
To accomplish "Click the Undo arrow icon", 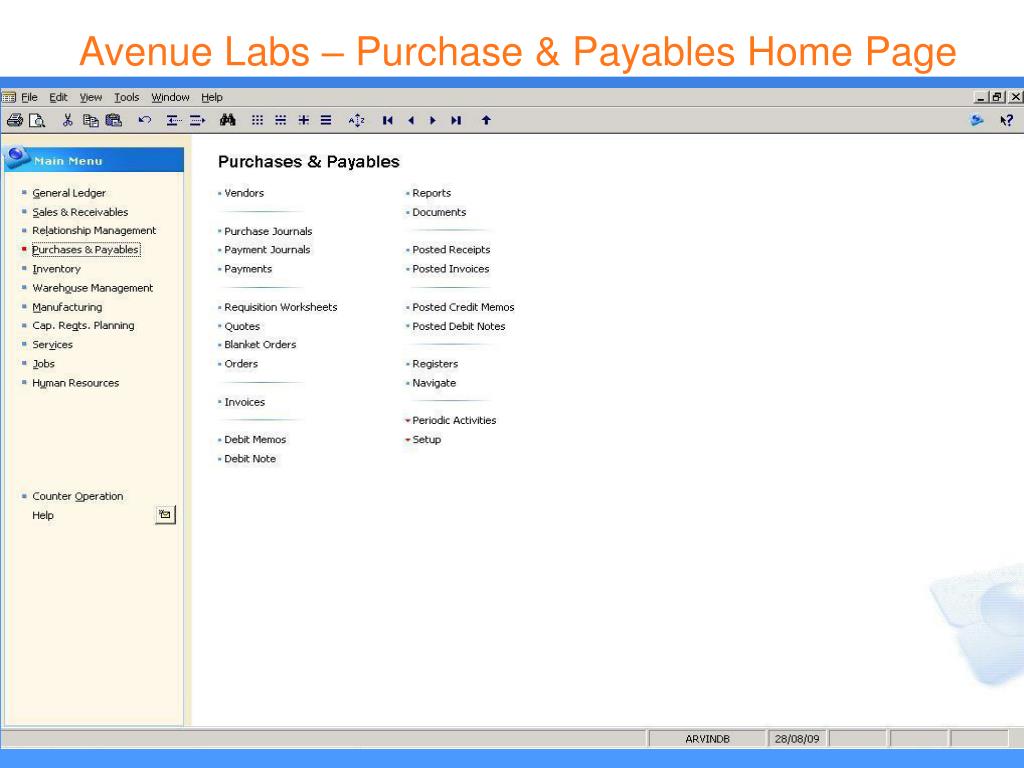I will (x=145, y=120).
